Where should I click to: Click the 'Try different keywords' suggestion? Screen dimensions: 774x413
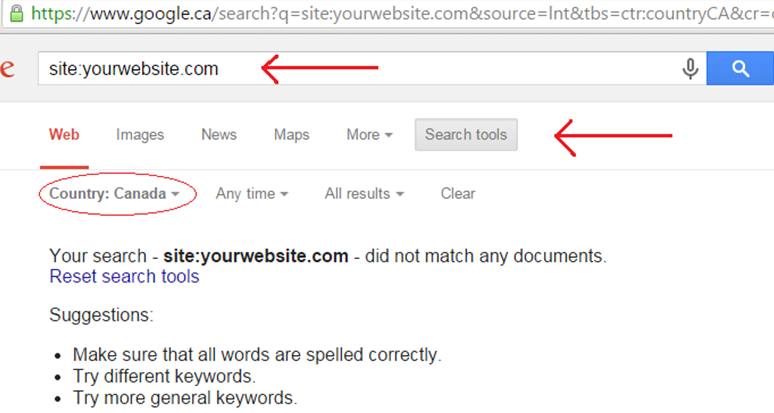(165, 376)
